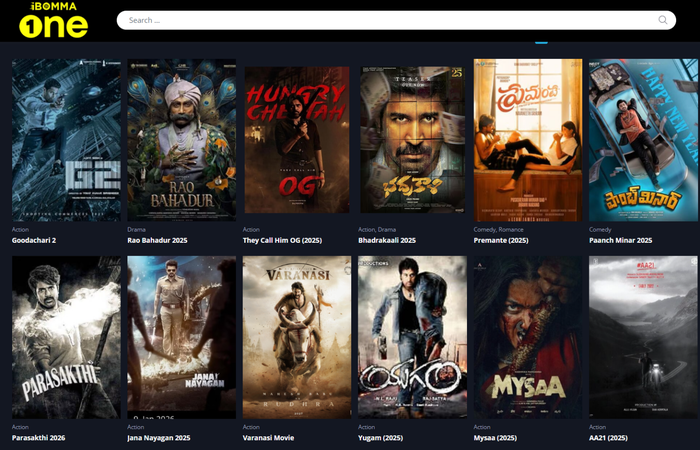
Task: Open the Yugam movie poster
Action: click(x=412, y=337)
